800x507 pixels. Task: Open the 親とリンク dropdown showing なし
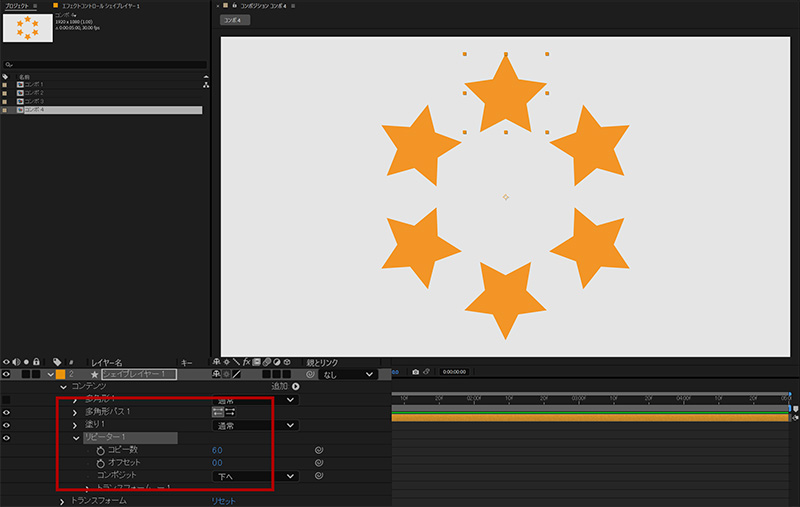coord(348,374)
